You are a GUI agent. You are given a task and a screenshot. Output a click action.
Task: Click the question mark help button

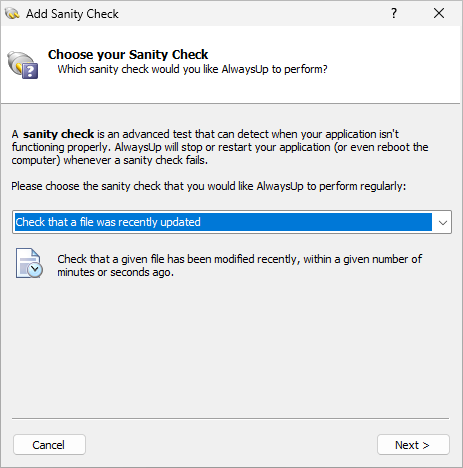394,13
